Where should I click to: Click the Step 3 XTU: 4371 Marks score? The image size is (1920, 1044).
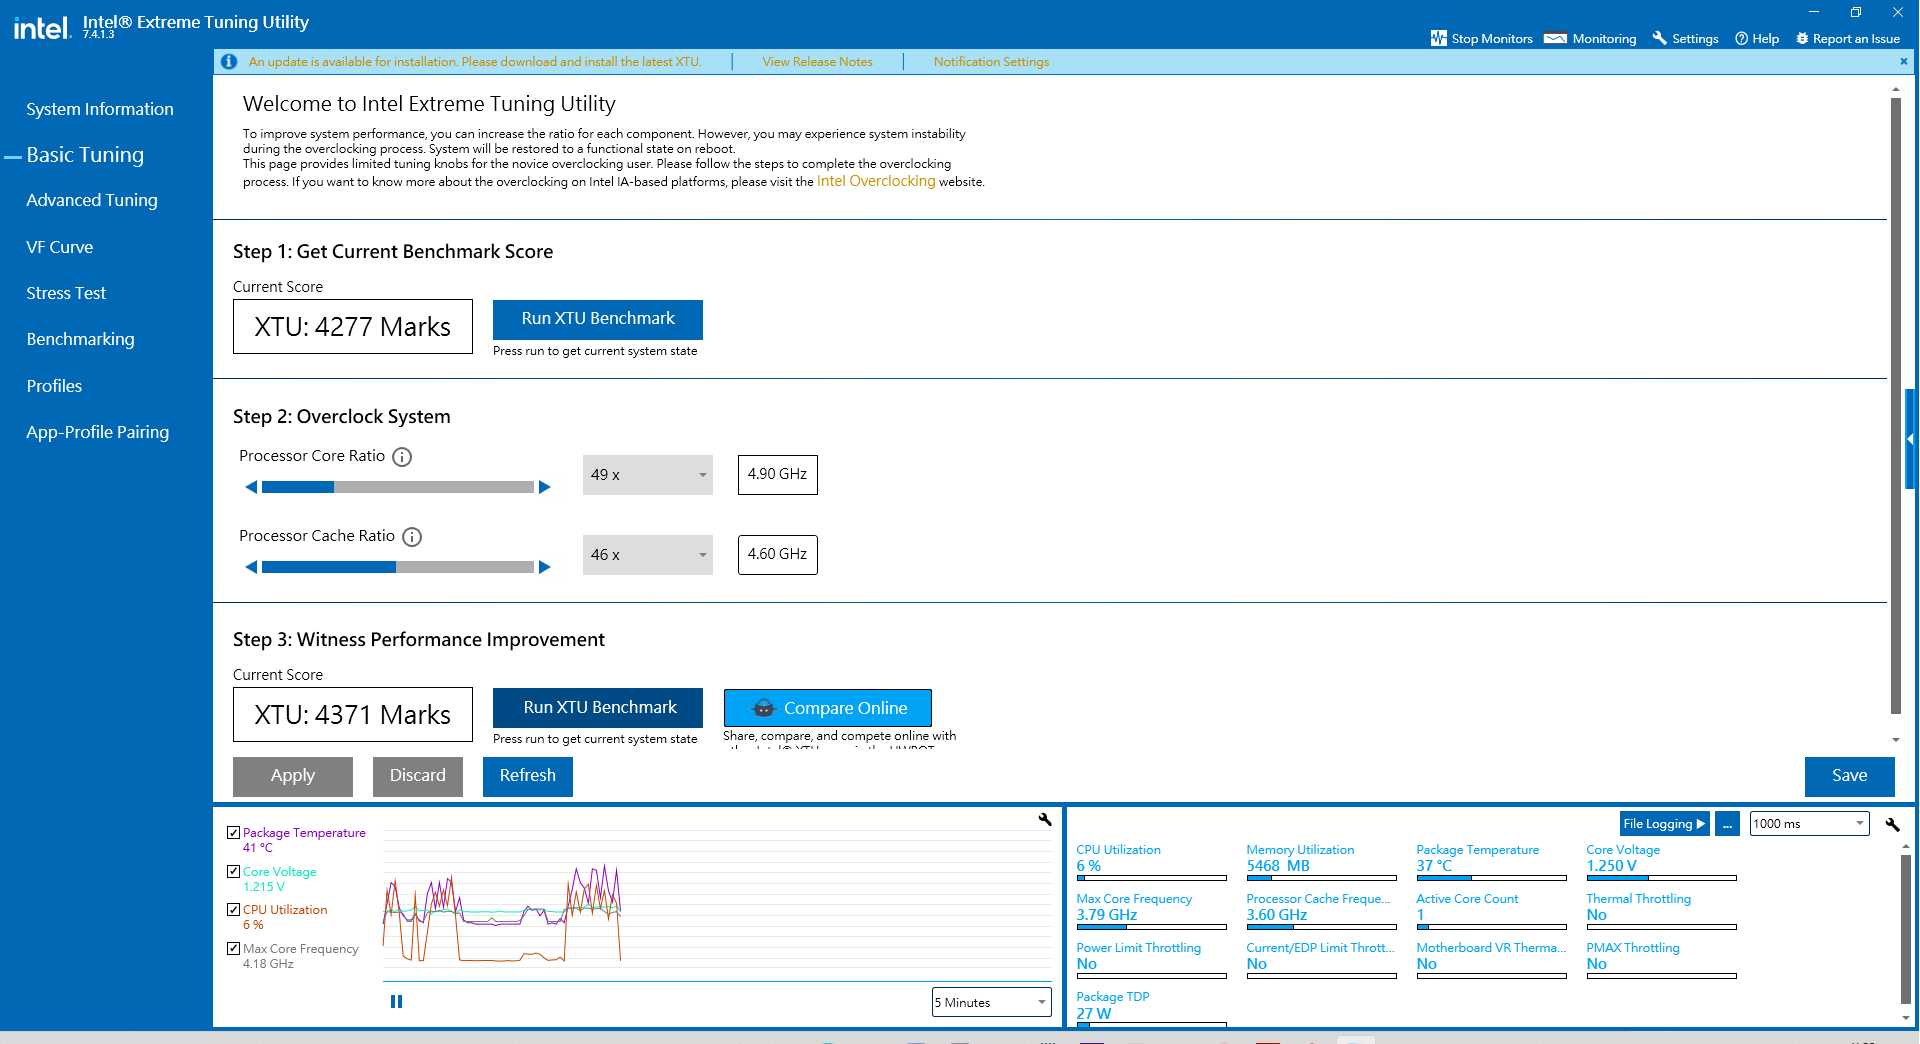tap(353, 715)
